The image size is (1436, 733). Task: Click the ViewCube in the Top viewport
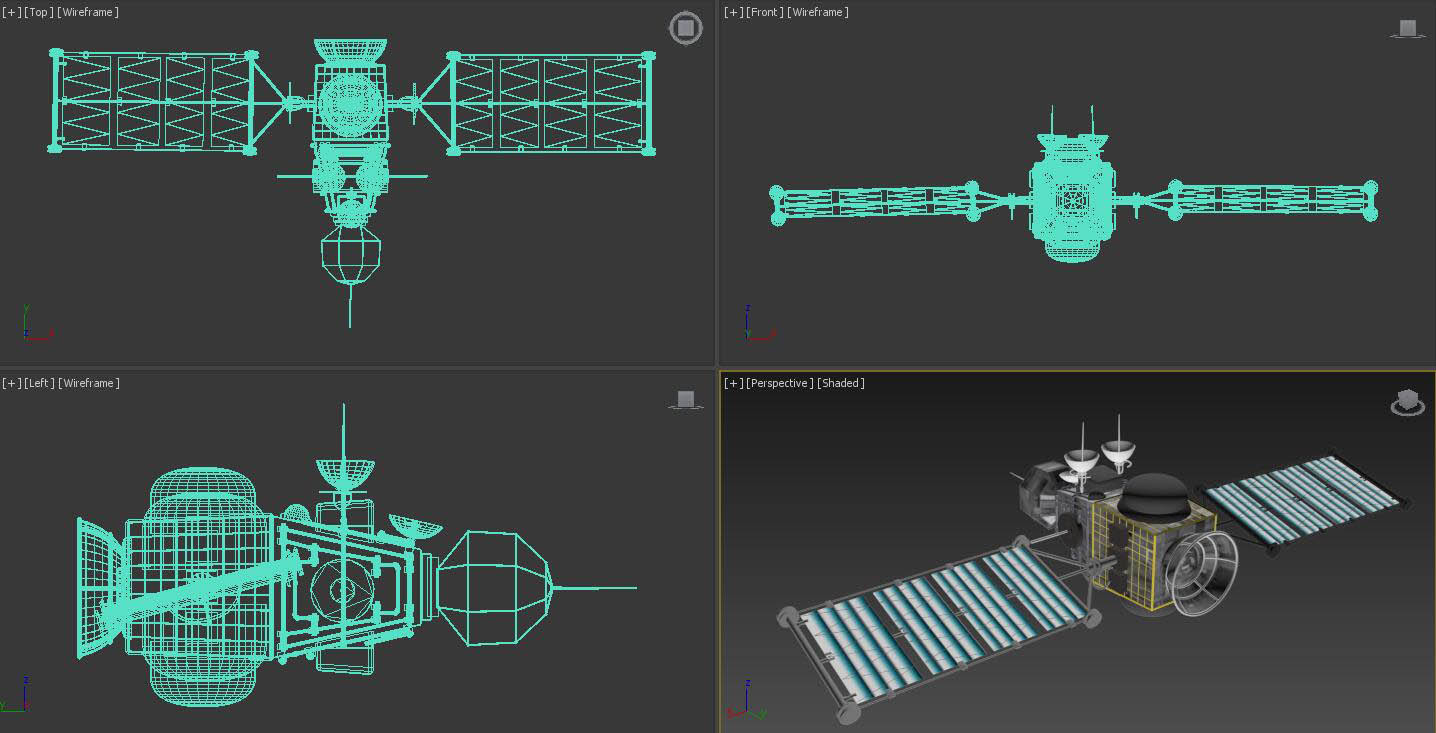click(x=685, y=28)
